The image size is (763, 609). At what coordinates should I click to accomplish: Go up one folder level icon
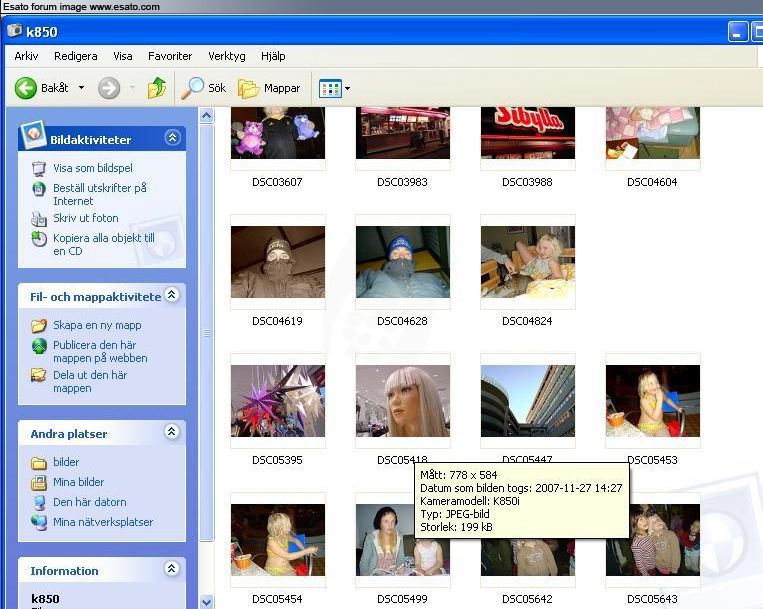157,88
